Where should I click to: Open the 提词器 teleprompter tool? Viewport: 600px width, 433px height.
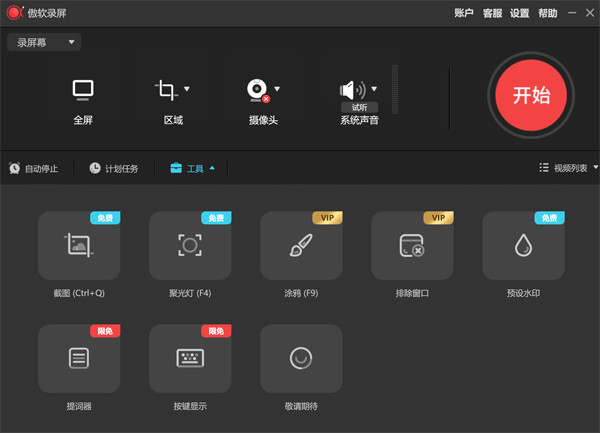[x=79, y=358]
